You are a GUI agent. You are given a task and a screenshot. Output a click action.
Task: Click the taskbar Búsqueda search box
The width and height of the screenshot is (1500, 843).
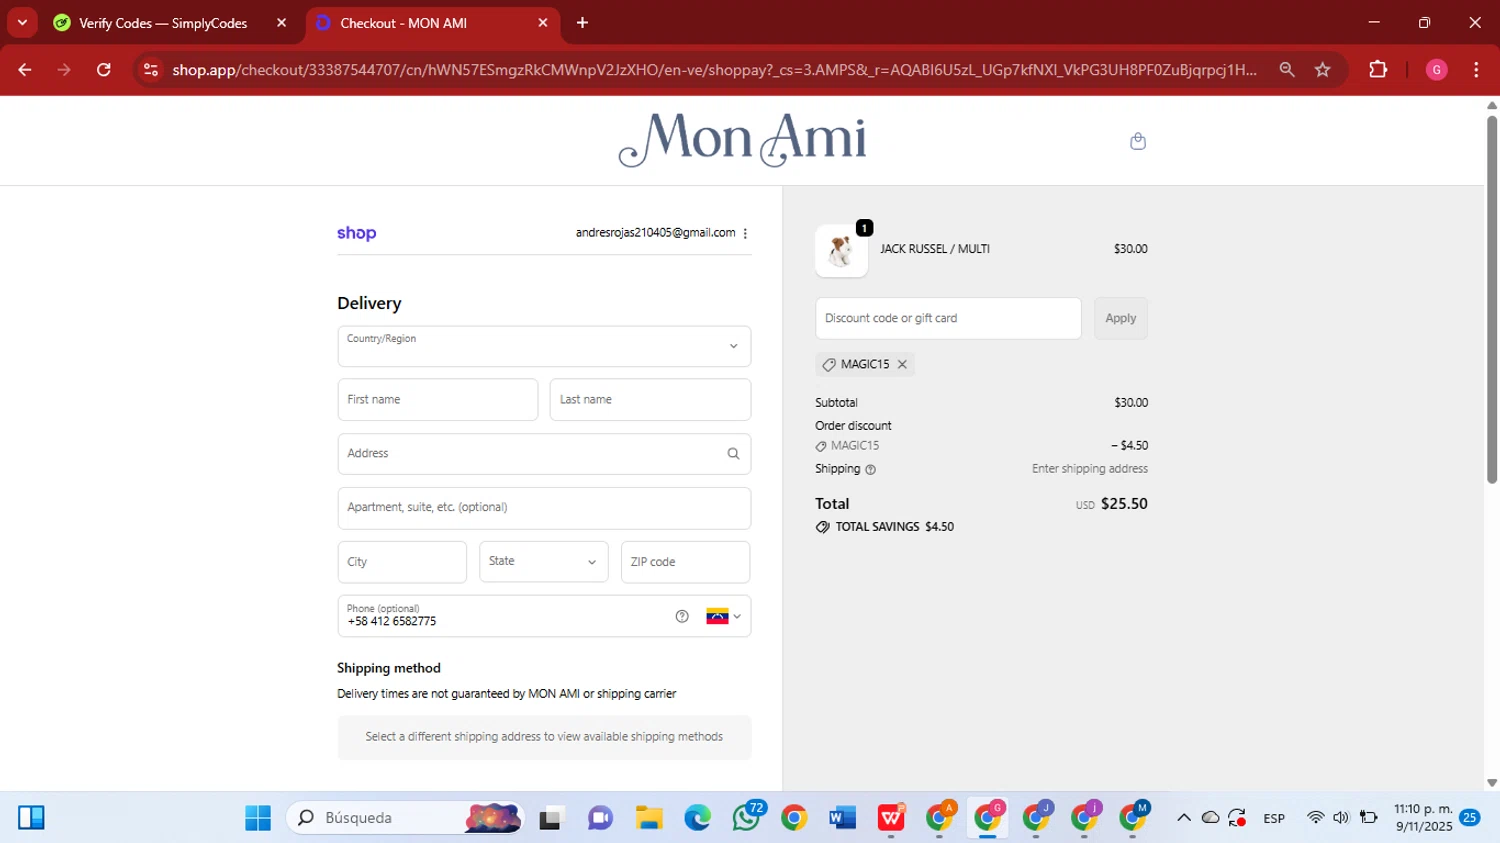(405, 818)
